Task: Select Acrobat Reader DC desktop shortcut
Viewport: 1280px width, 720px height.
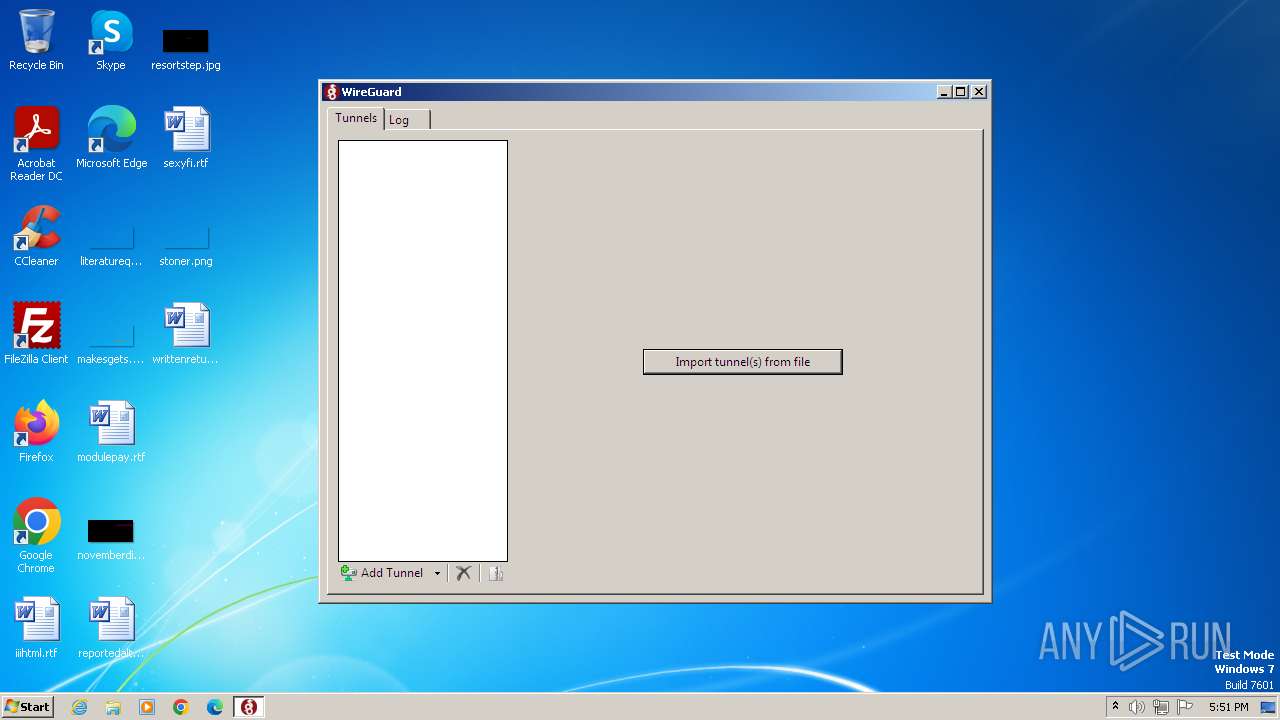Action: [36, 144]
